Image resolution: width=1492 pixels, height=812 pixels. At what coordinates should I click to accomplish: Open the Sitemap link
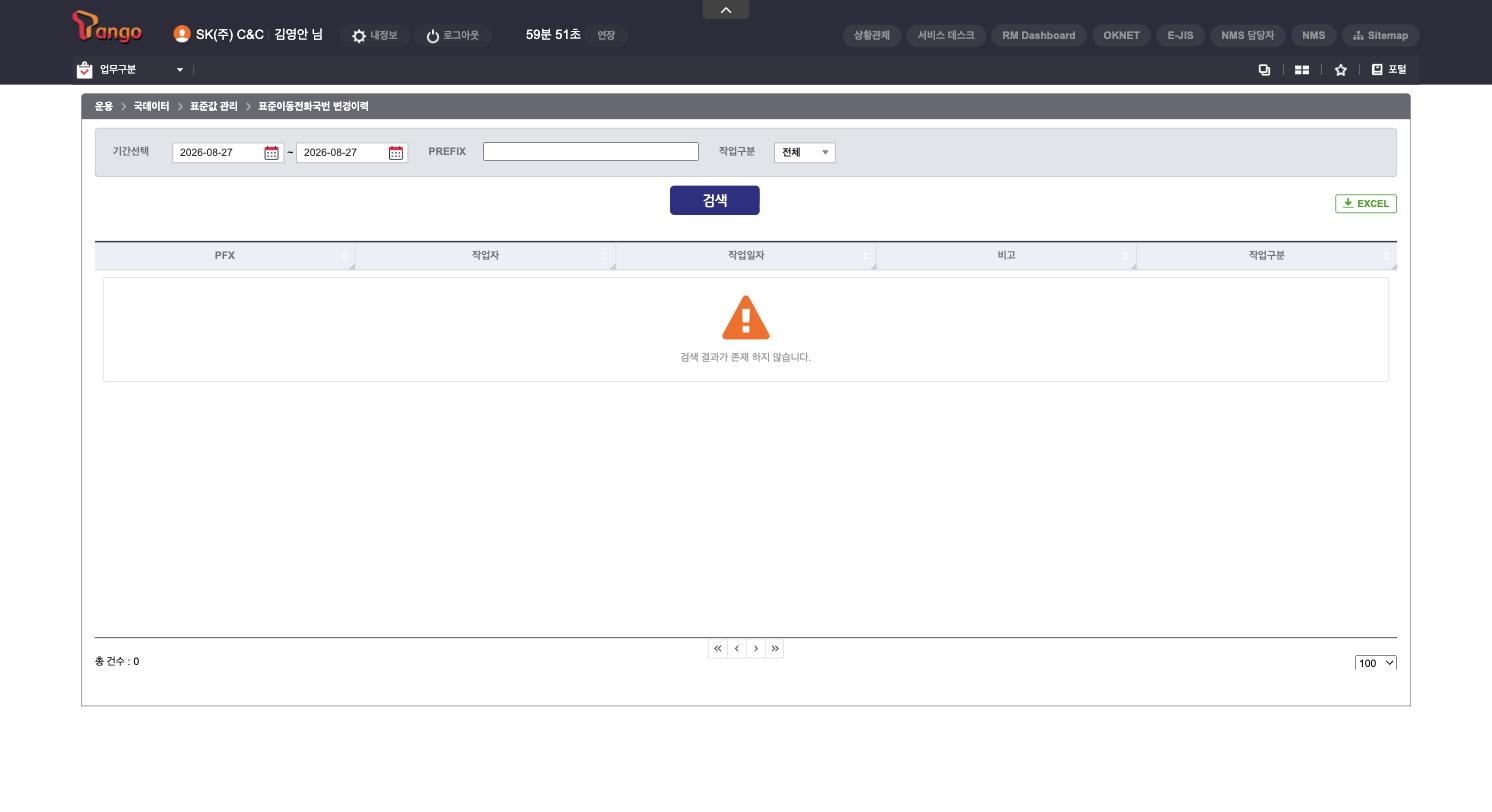point(1380,36)
